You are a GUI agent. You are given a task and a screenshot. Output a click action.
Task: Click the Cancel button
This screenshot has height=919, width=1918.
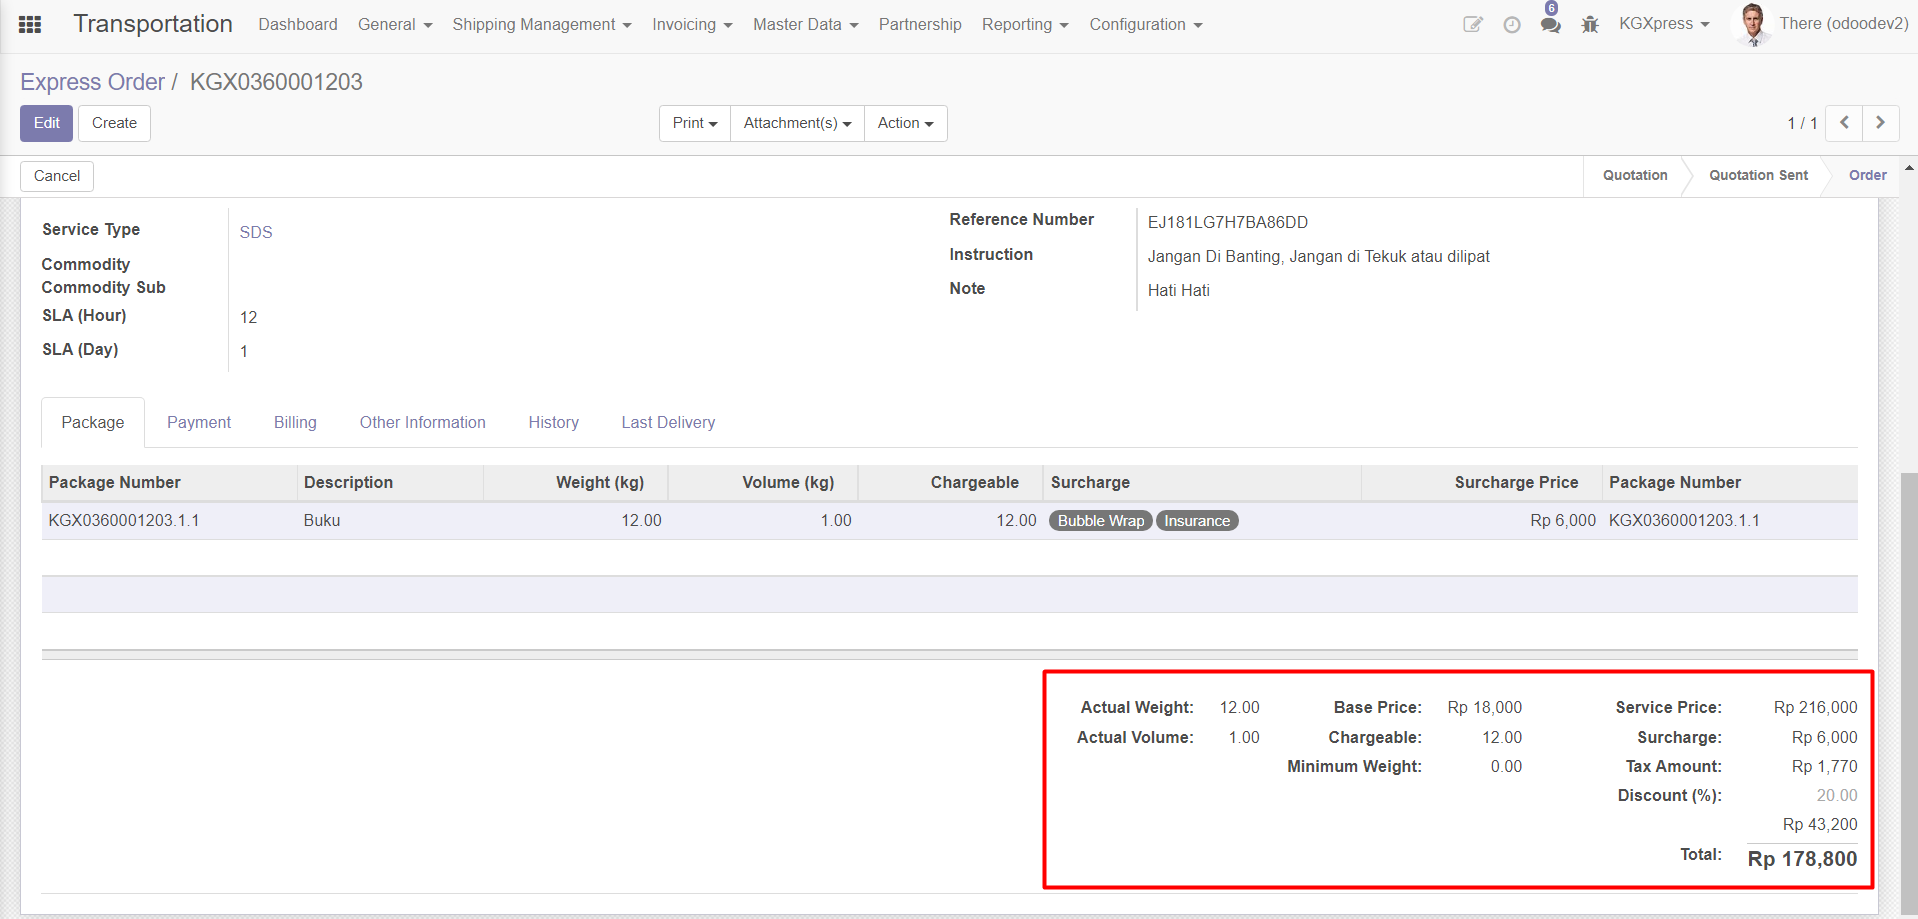click(57, 176)
